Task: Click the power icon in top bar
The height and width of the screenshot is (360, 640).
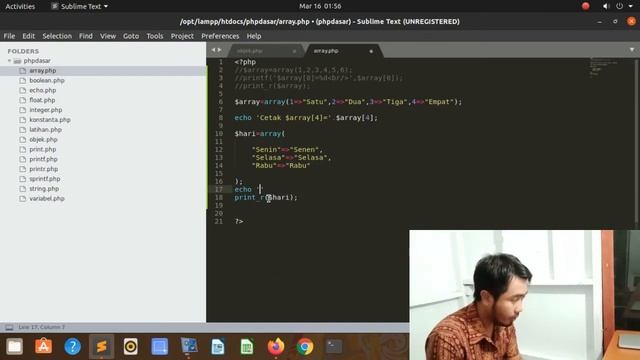Action: point(620,6)
